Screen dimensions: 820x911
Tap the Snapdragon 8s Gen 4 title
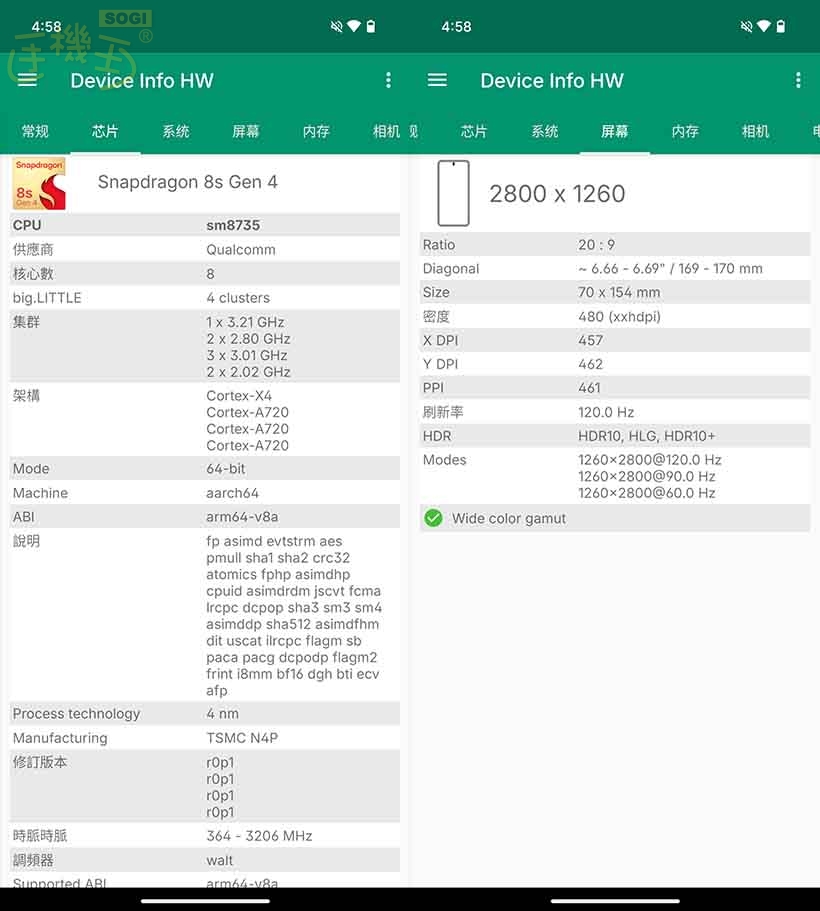(188, 182)
